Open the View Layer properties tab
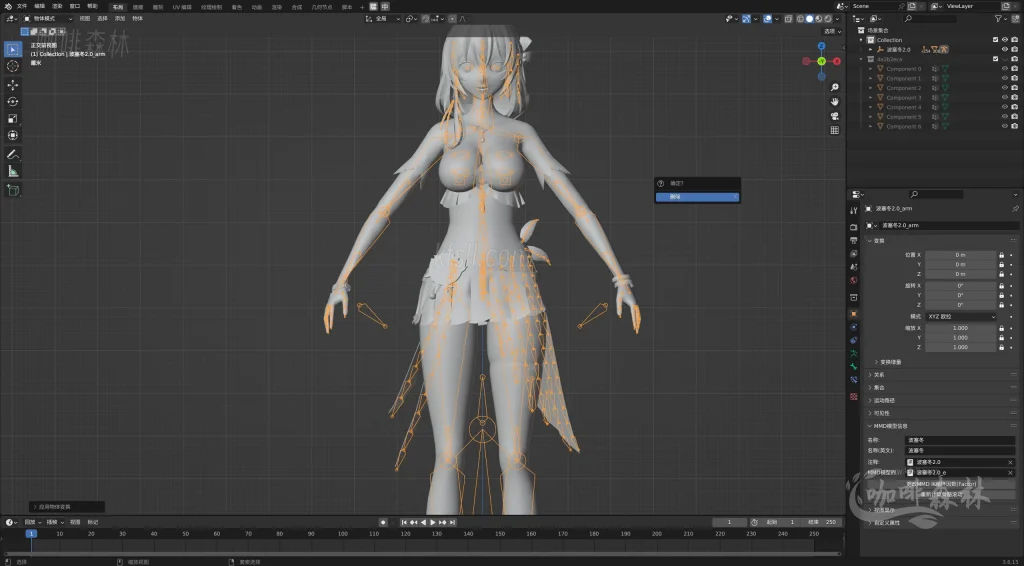Screen dimensions: 1024x566 pyautogui.click(x=854, y=253)
